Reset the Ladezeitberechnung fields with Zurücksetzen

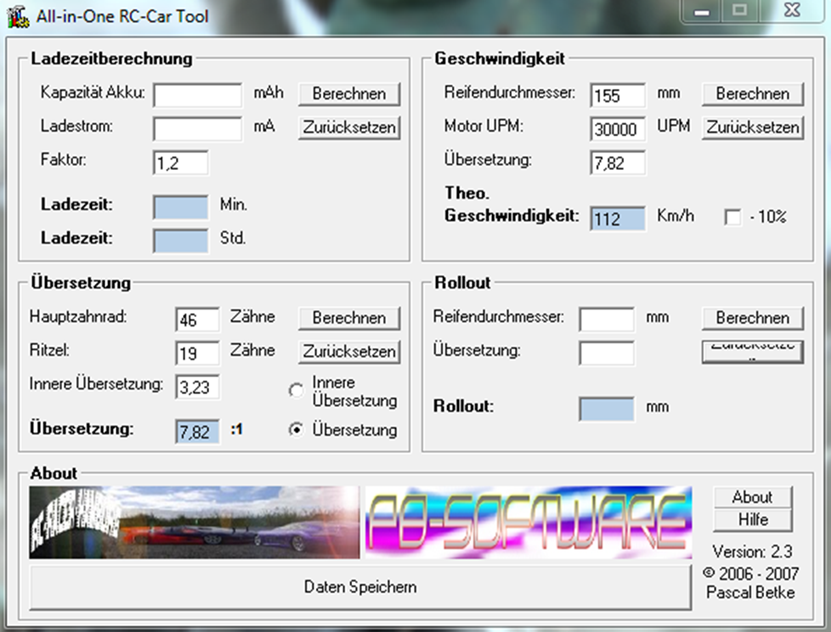[x=349, y=128]
